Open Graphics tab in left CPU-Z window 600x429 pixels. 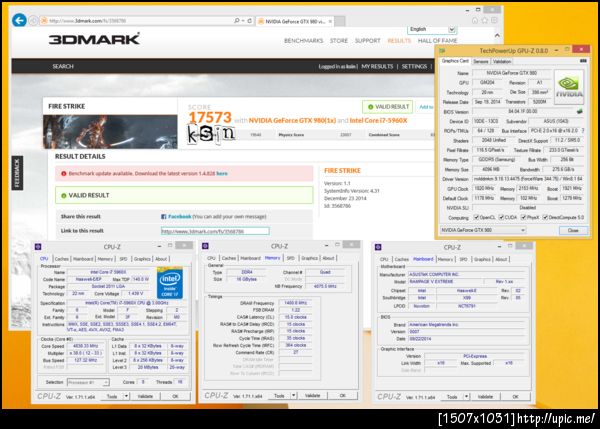[142, 259]
